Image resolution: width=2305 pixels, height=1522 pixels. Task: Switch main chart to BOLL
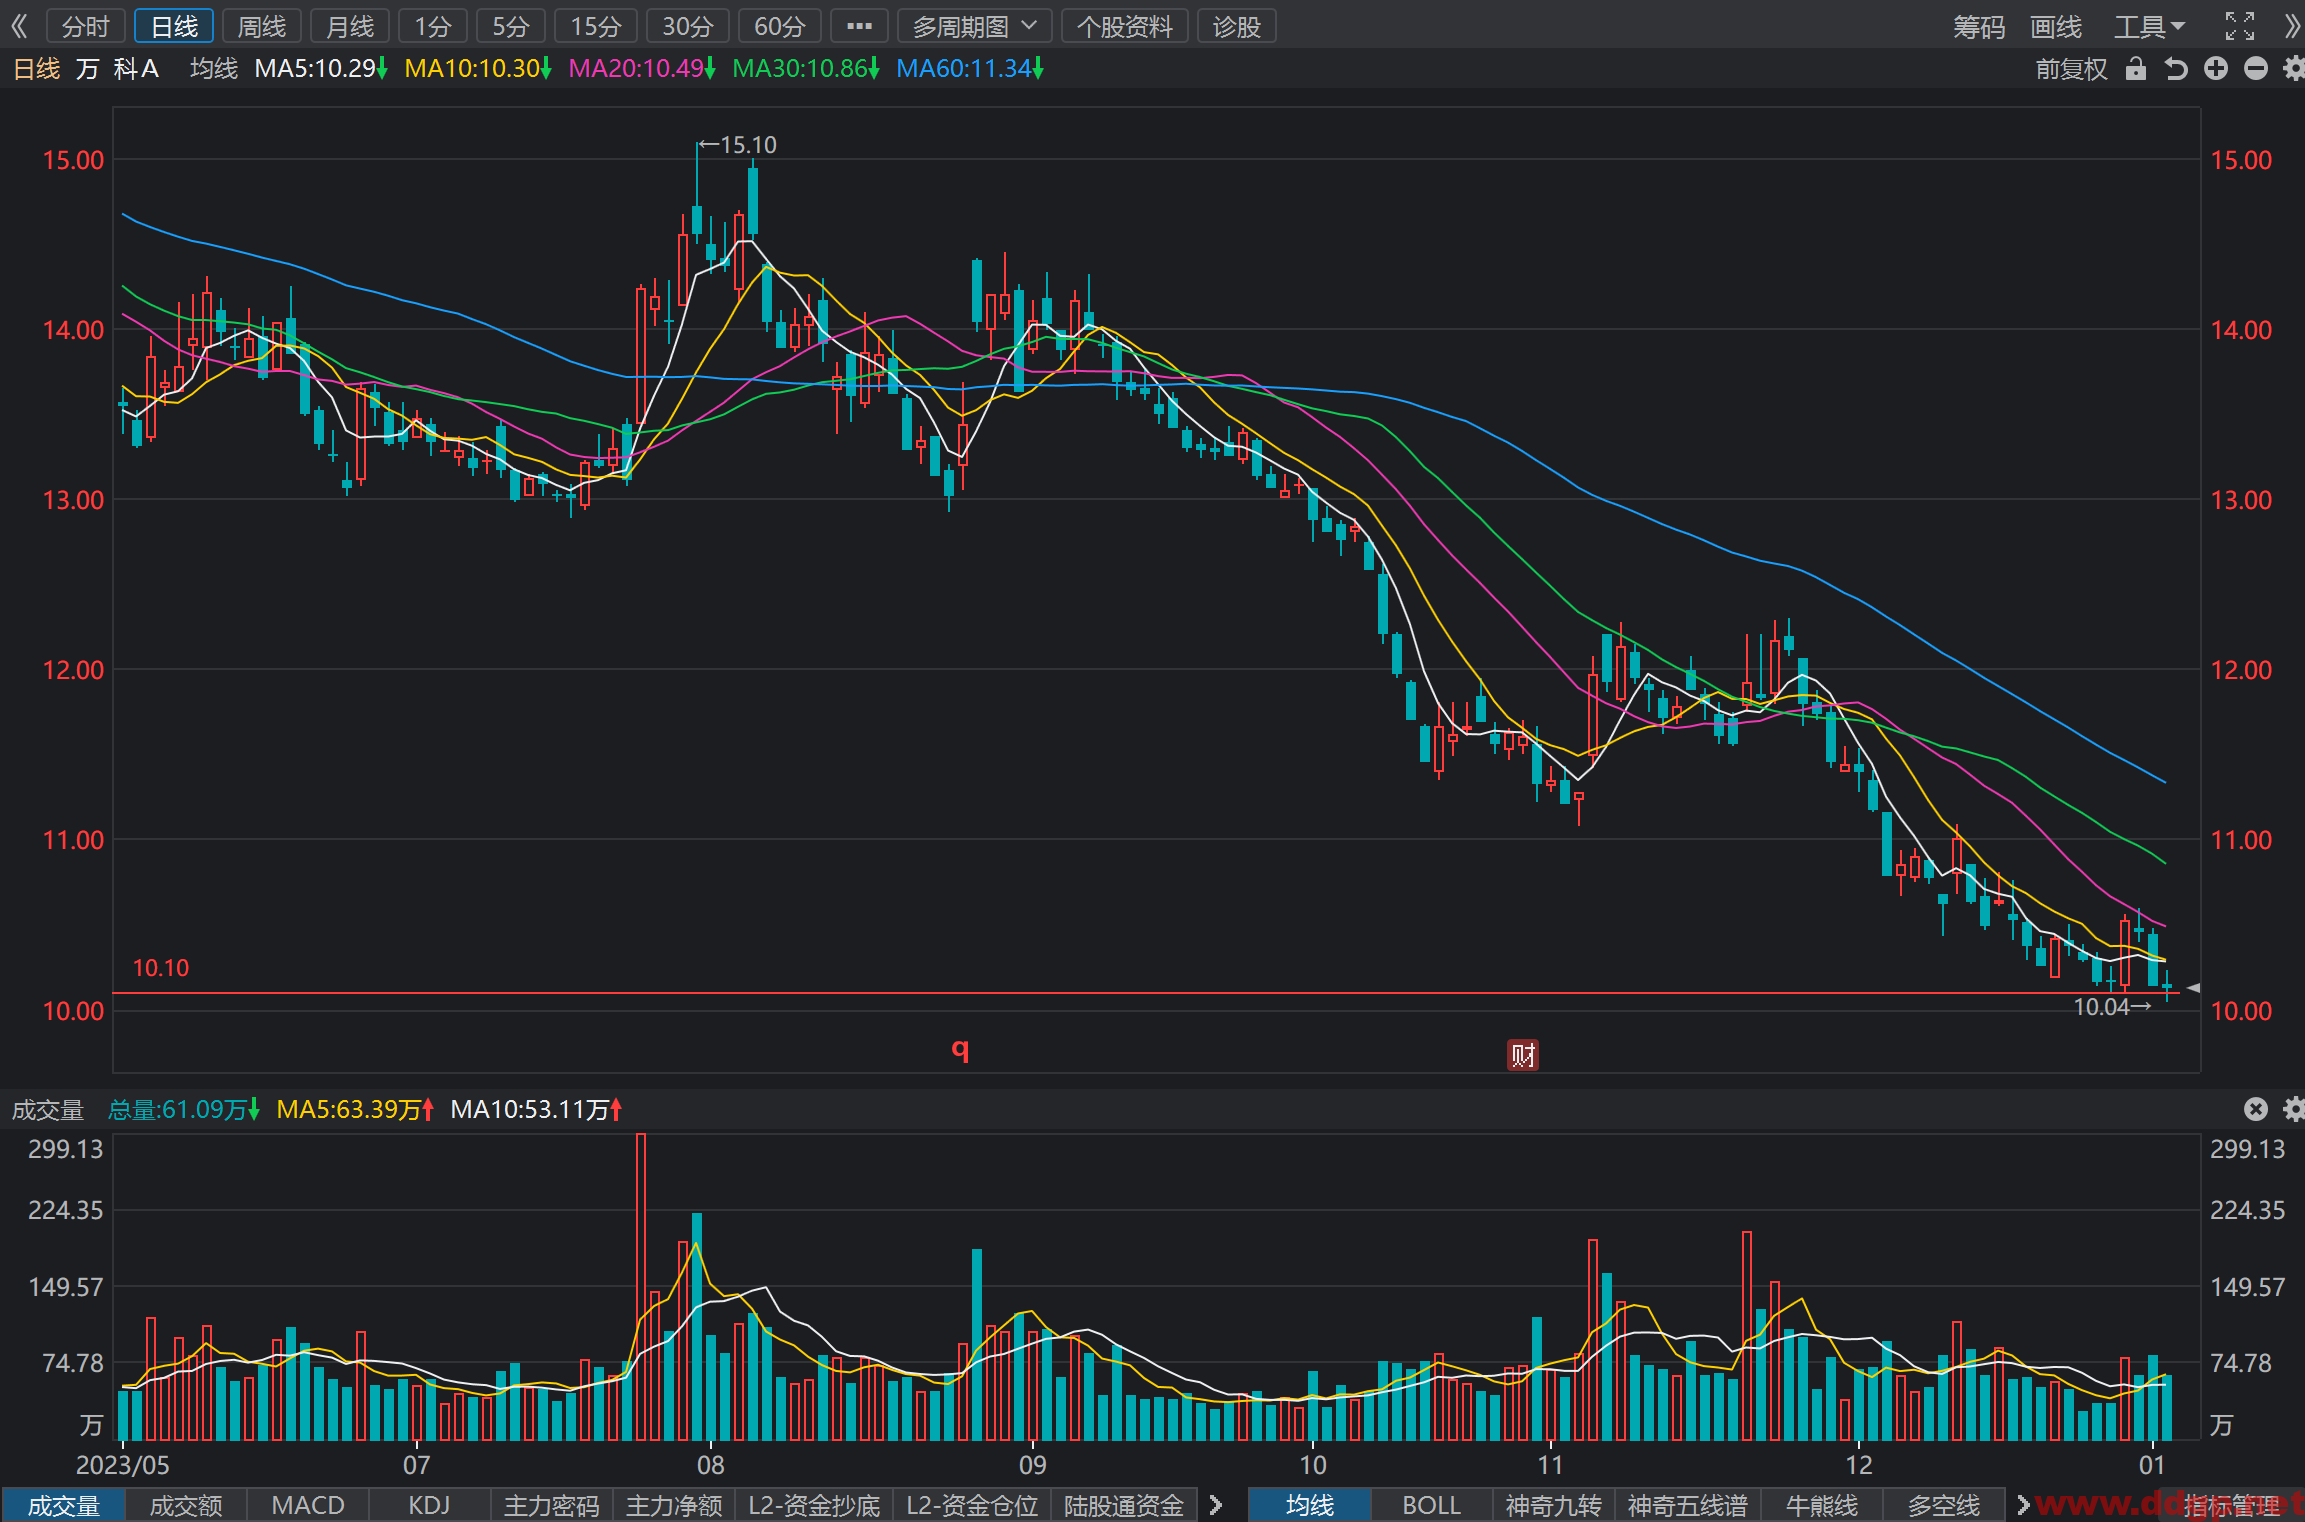click(1431, 1505)
